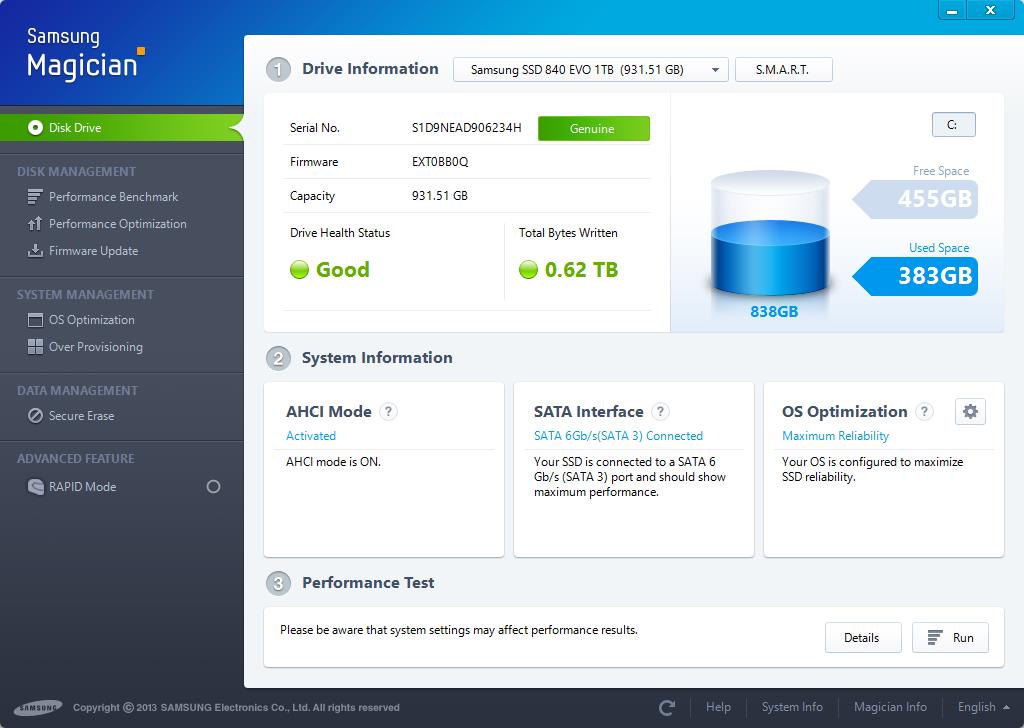The height and width of the screenshot is (728, 1024).
Task: Click serial number S1D9NEAD906234H
Action: click(466, 128)
